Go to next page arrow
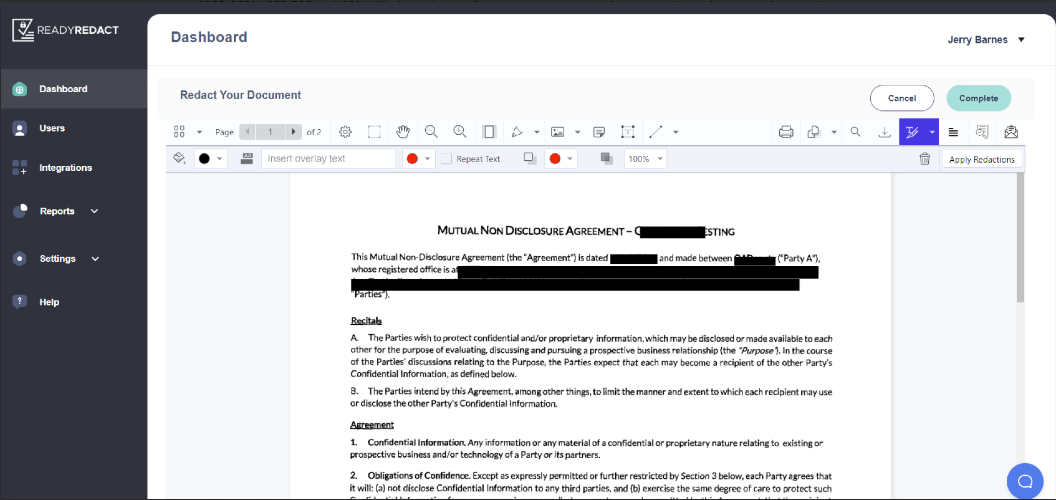This screenshot has width=1056, height=500. (293, 132)
